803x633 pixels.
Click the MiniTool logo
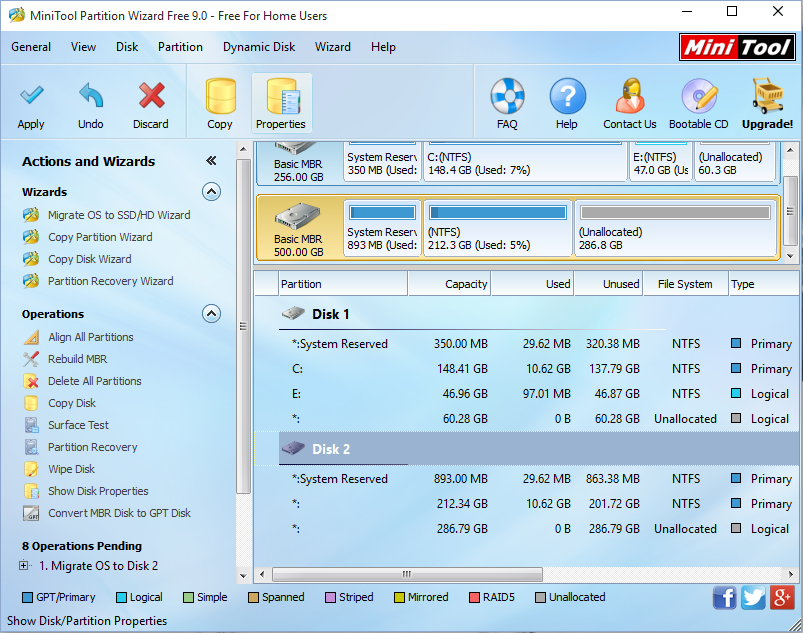click(x=737, y=47)
